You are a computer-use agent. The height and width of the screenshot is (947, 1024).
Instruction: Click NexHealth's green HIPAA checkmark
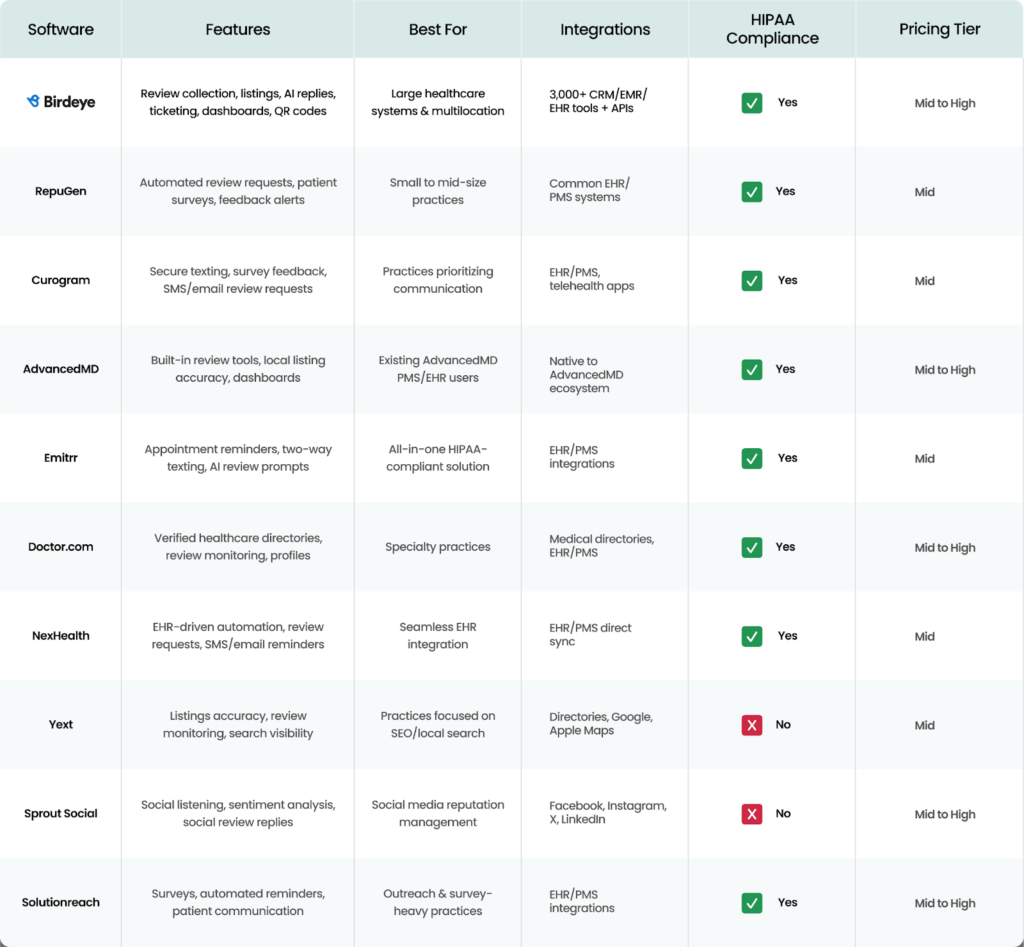point(752,636)
